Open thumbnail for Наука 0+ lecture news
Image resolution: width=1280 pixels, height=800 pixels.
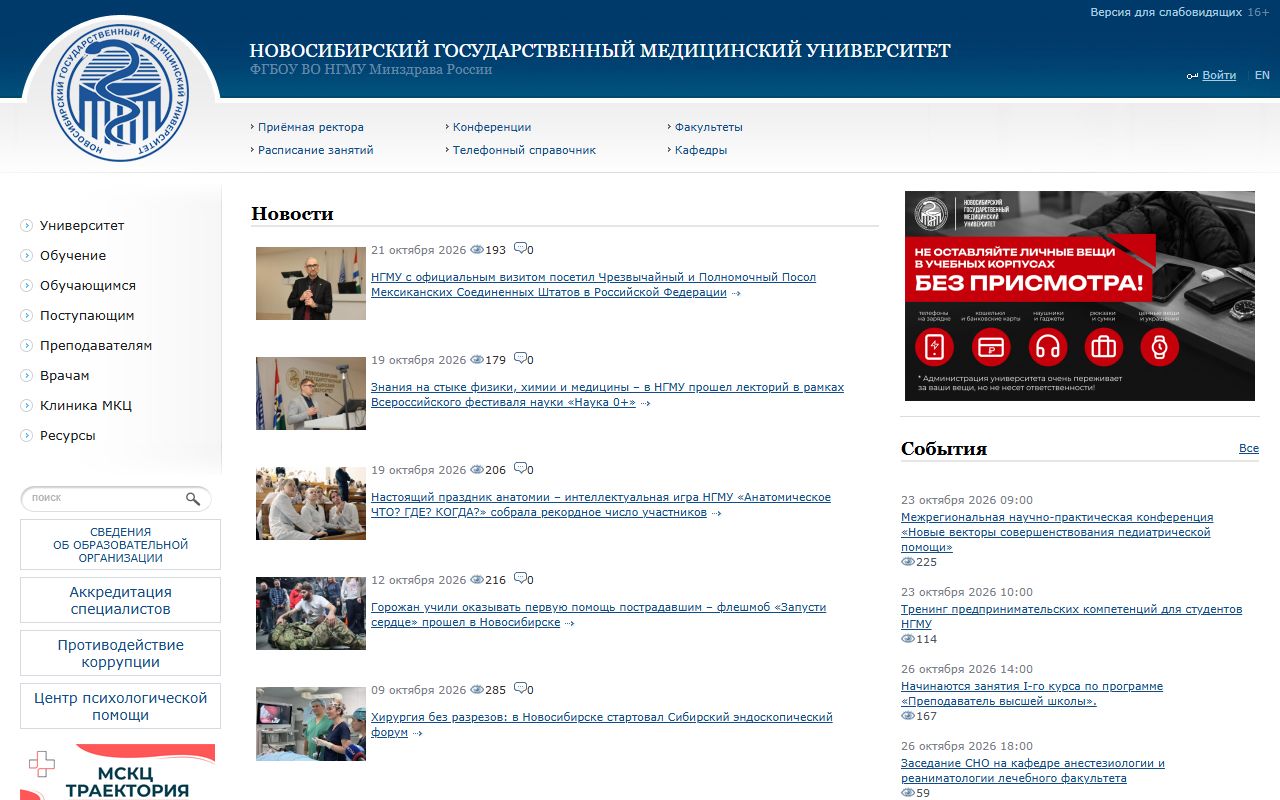311,393
